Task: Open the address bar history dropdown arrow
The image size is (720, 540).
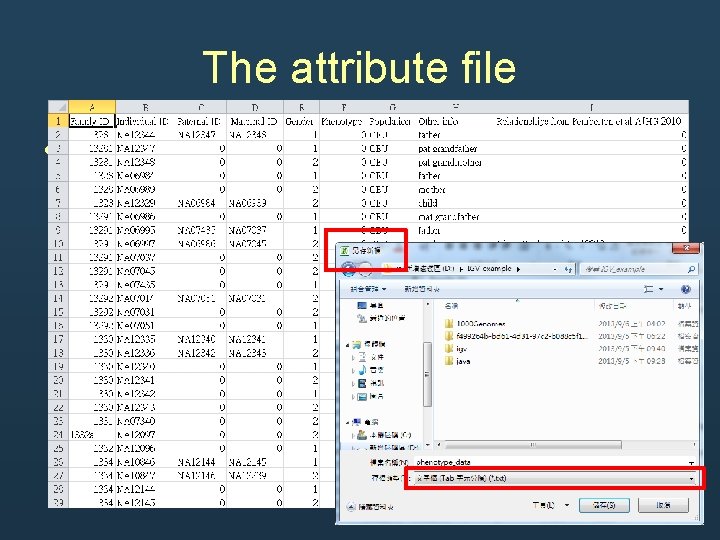Action: [x=555, y=269]
